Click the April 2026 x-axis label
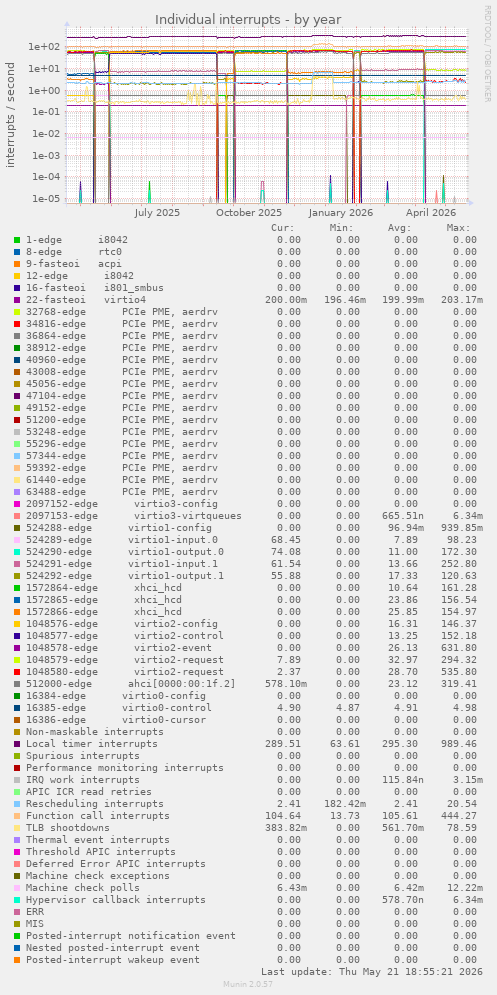The image size is (497, 995). coord(431,213)
